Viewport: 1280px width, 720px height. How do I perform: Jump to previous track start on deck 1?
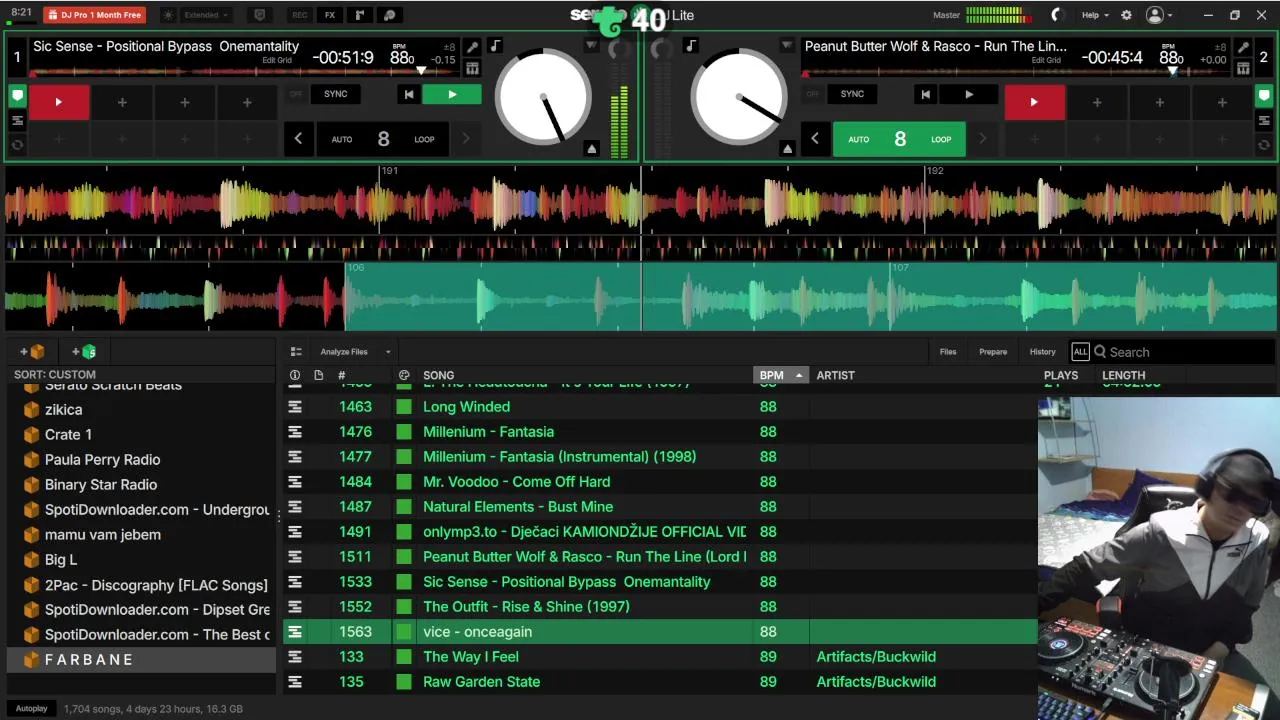pos(408,94)
